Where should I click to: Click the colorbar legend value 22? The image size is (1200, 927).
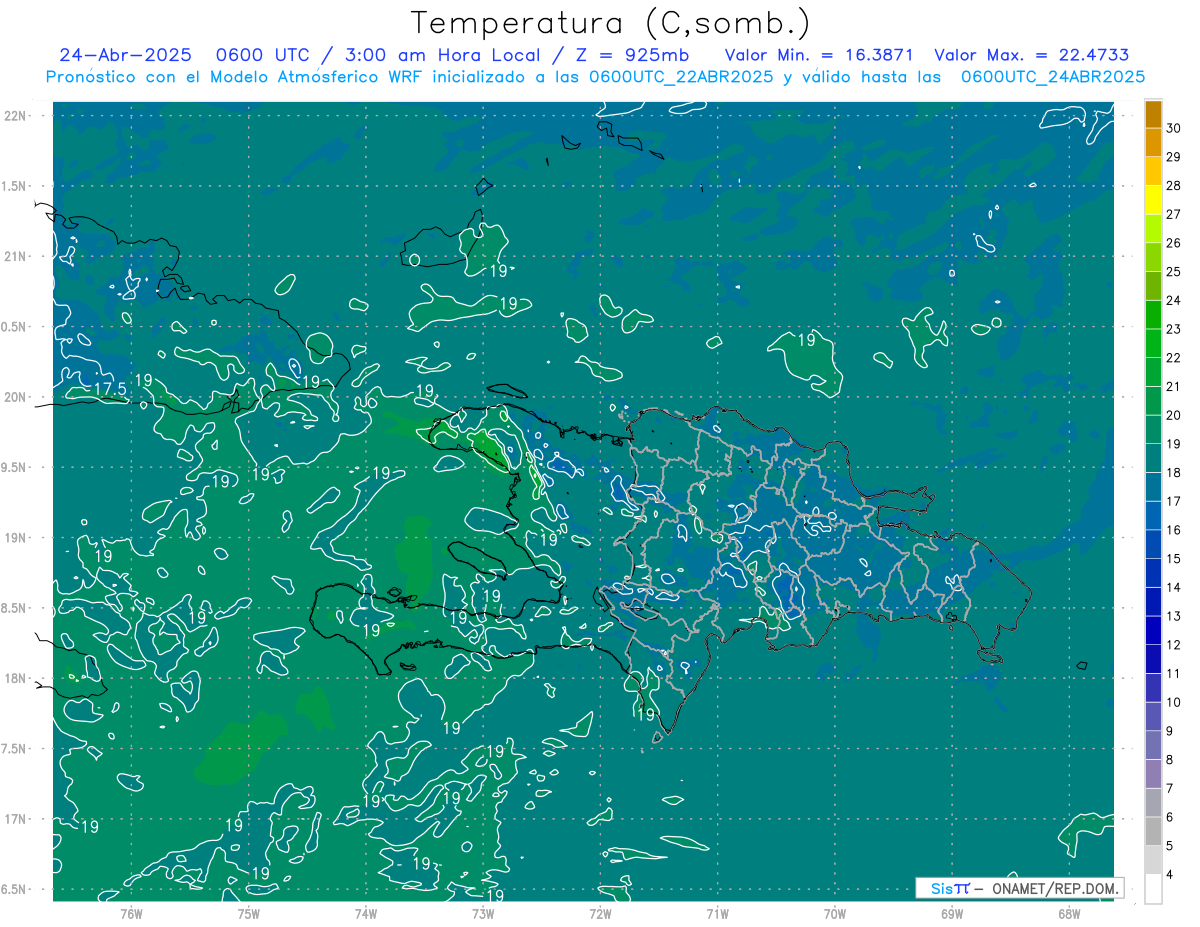click(1174, 358)
